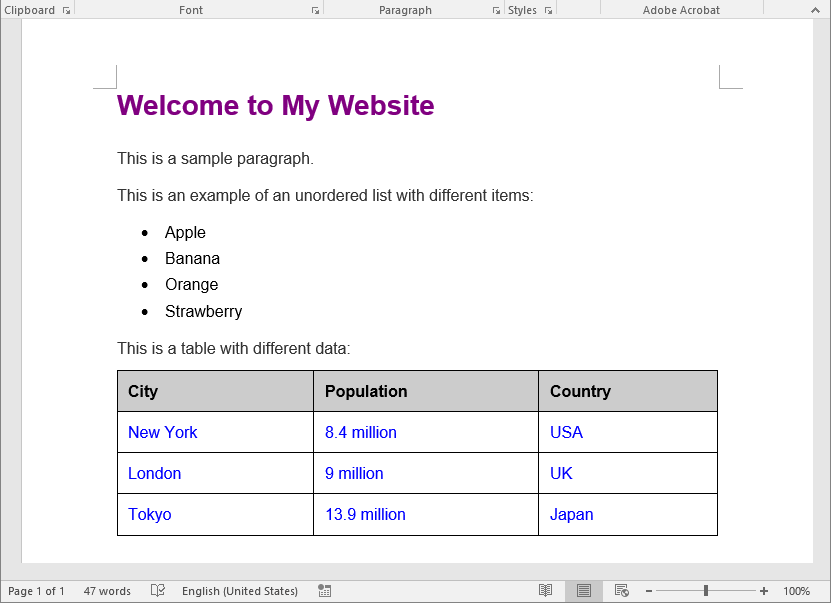831x603 pixels.
Task: Click the 100% zoom level indicator
Action: (x=796, y=591)
